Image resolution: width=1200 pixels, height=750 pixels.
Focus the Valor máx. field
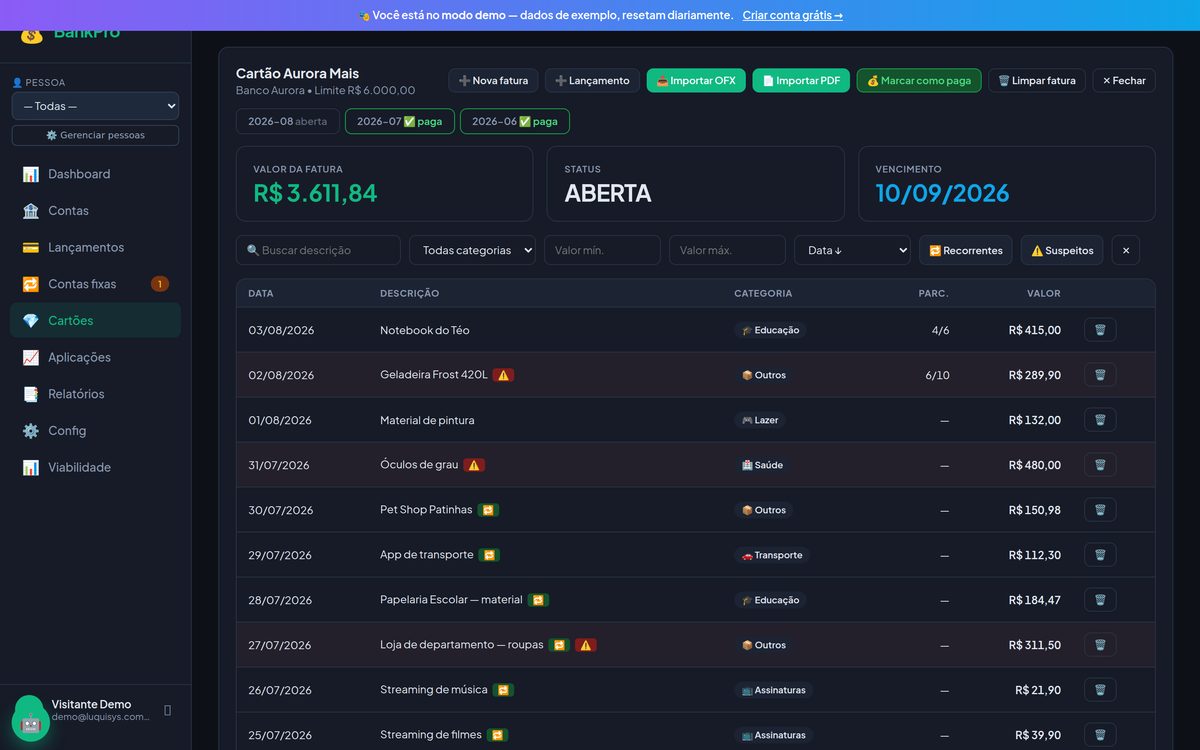tap(727, 250)
